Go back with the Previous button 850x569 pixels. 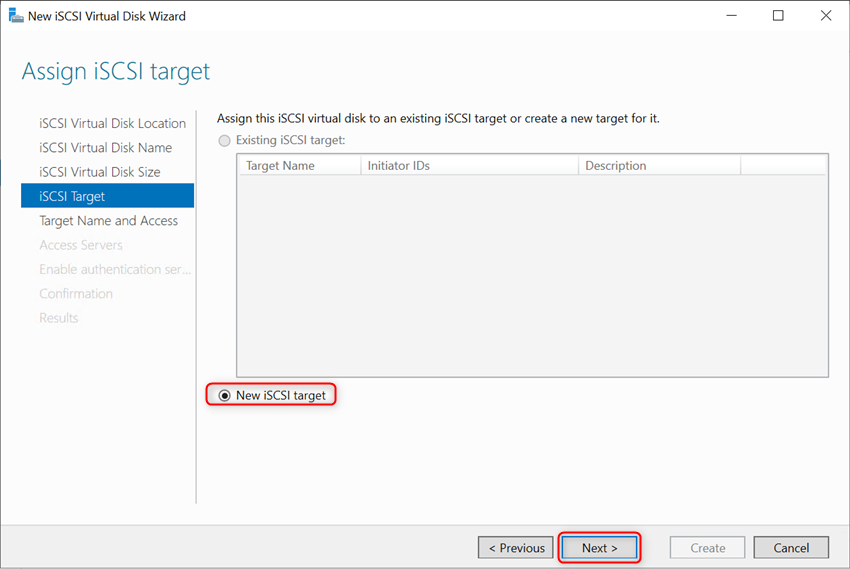tap(516, 548)
